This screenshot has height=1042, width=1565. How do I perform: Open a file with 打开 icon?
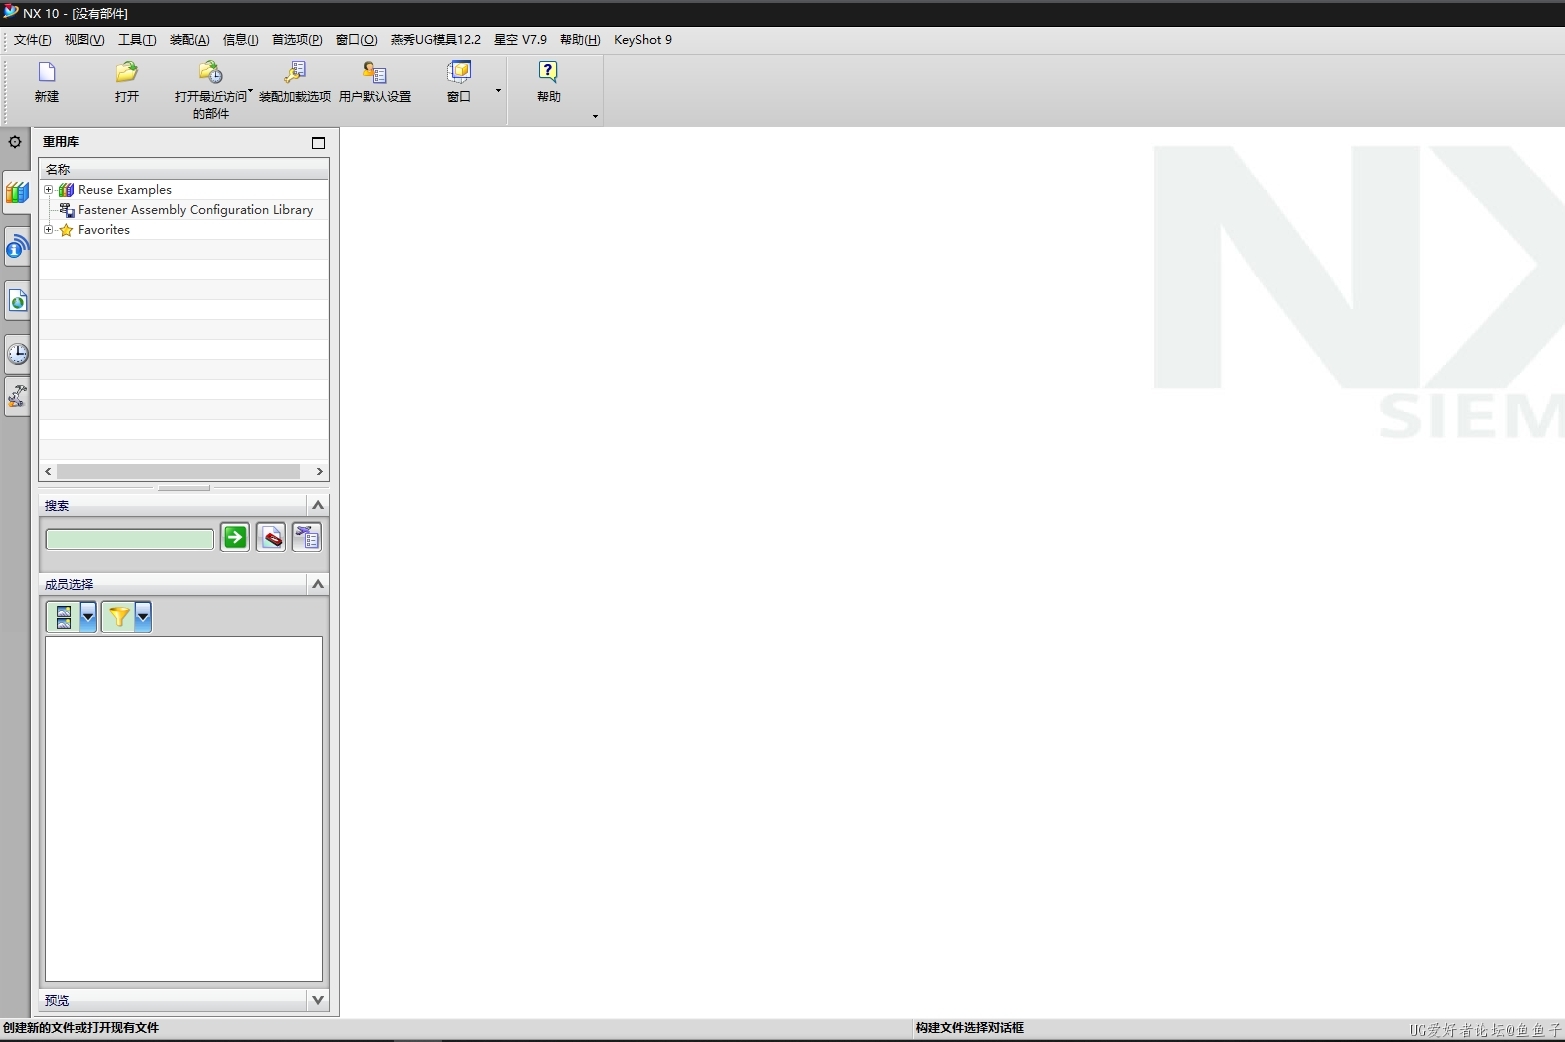[x=126, y=81]
